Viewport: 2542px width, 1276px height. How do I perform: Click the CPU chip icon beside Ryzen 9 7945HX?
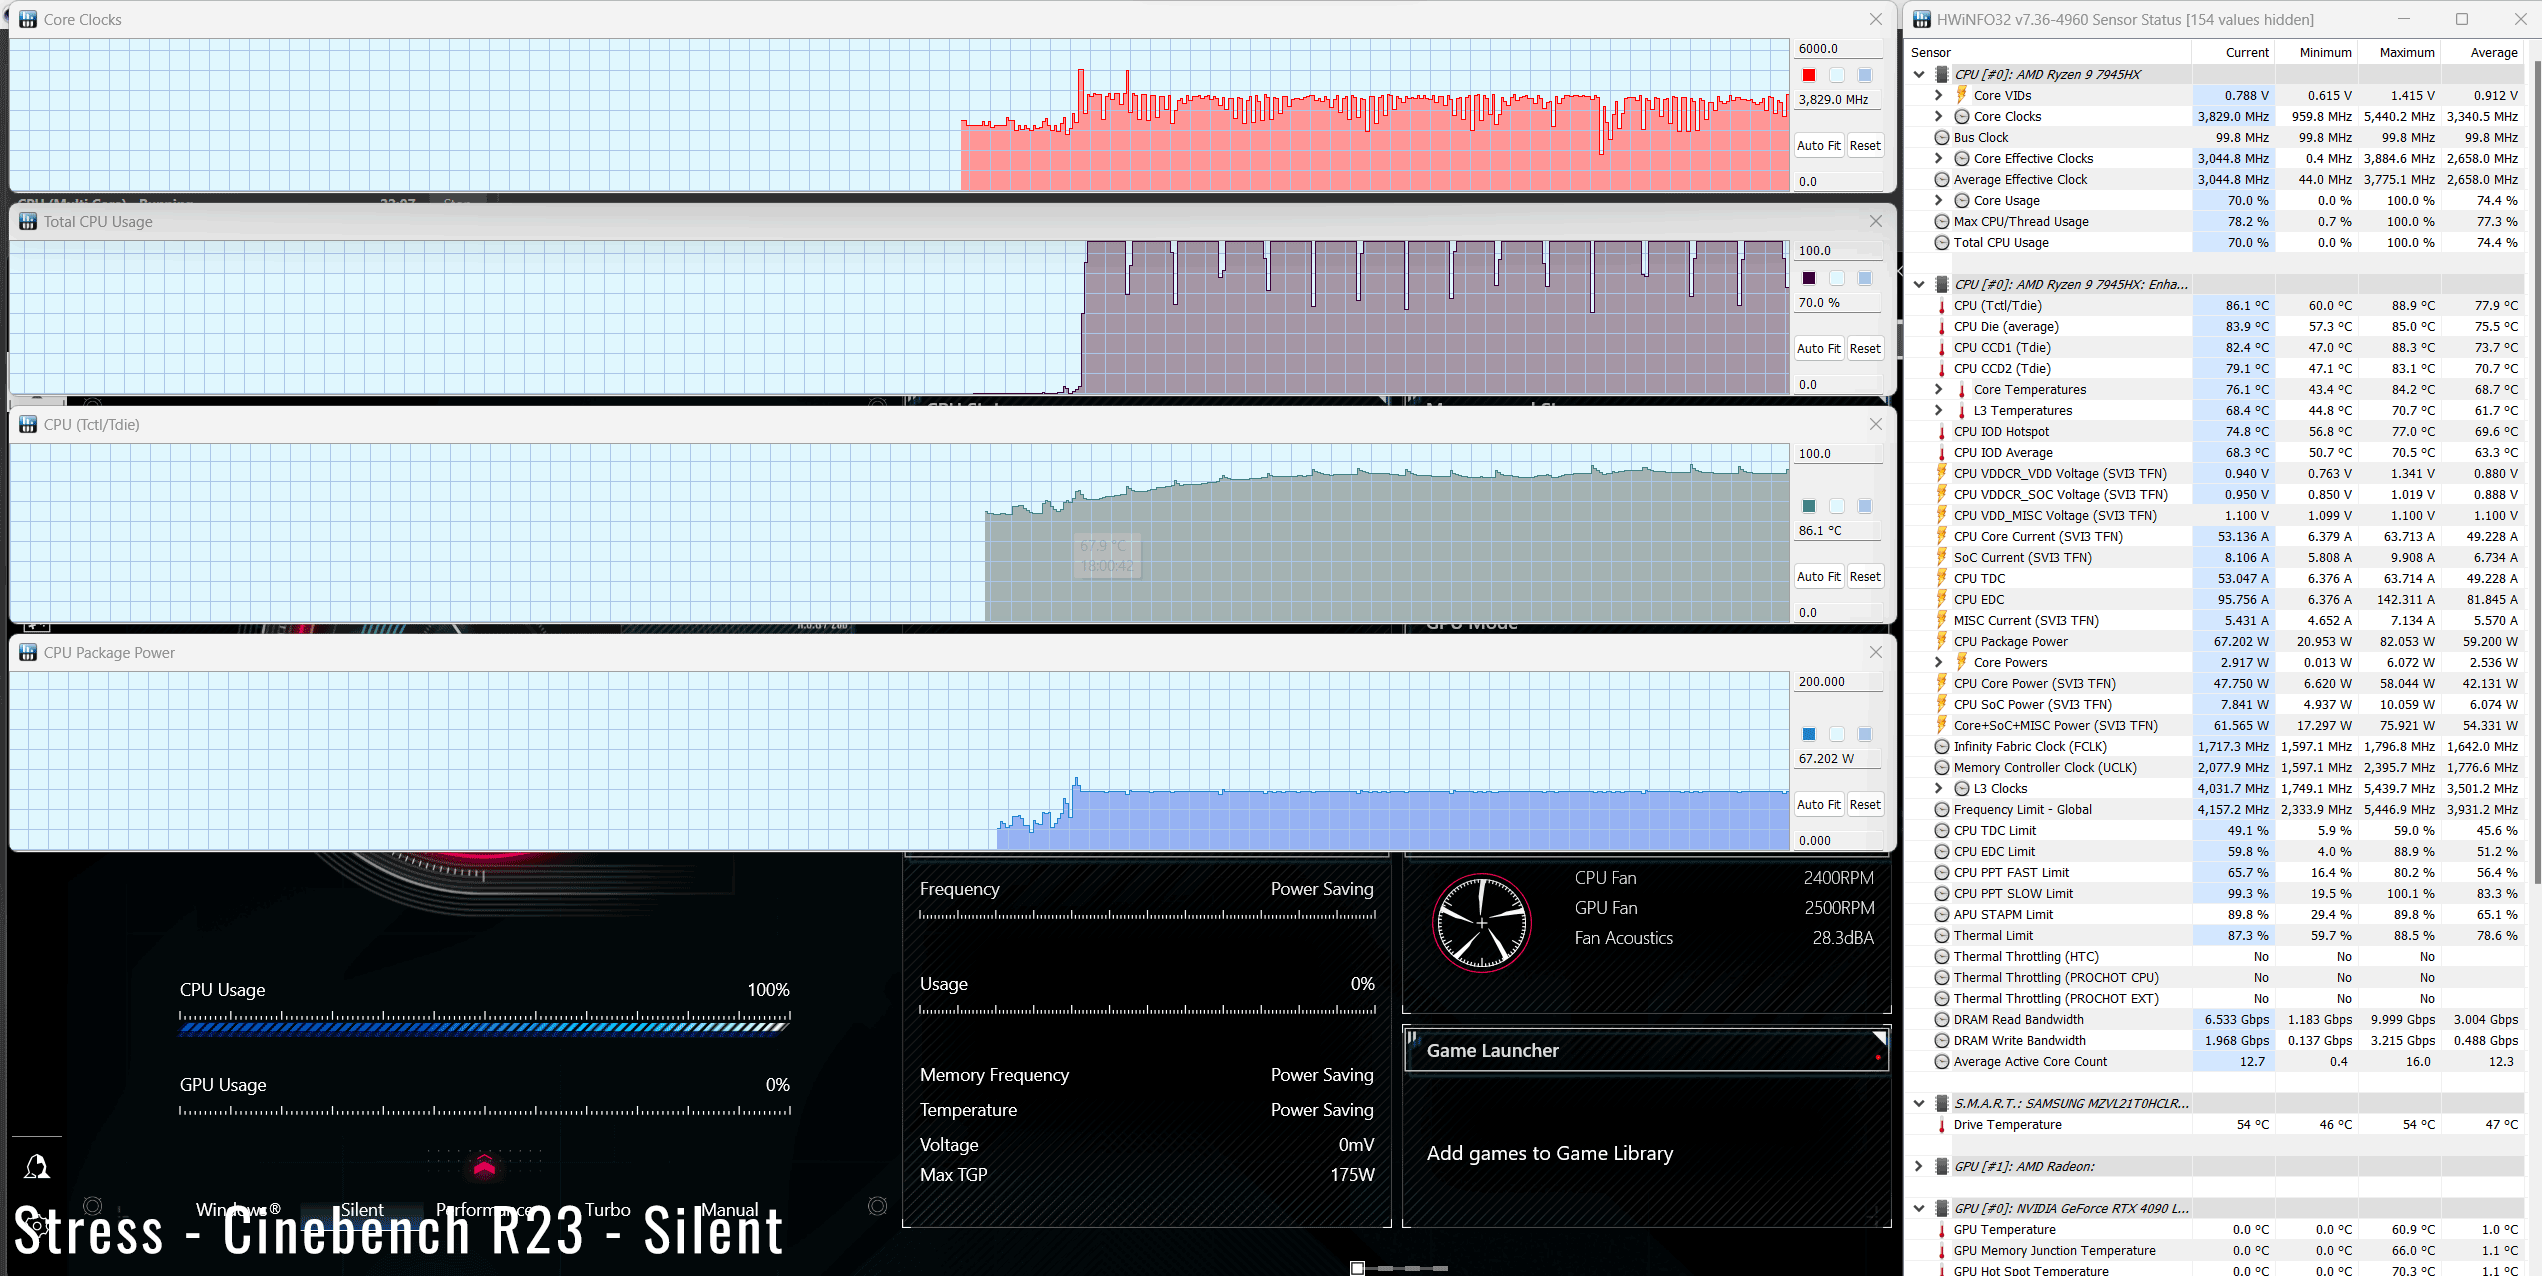click(x=1941, y=74)
